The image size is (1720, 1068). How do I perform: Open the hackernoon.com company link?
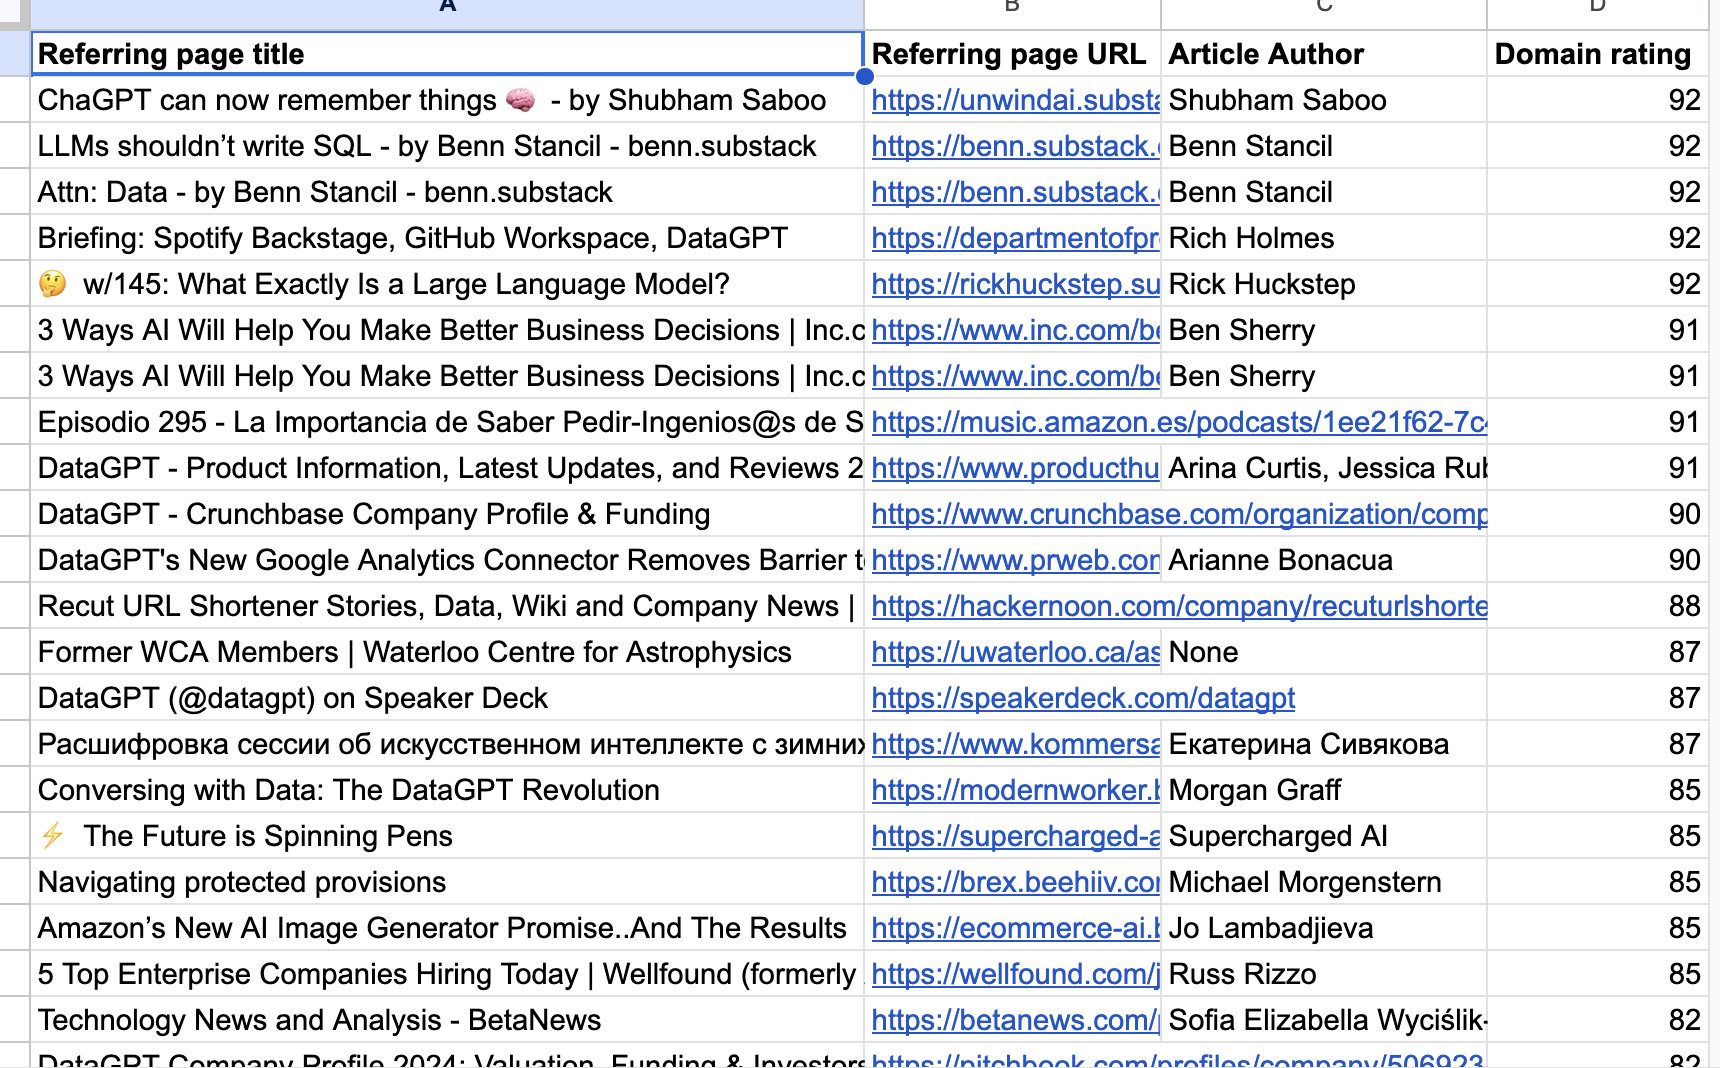point(1179,606)
